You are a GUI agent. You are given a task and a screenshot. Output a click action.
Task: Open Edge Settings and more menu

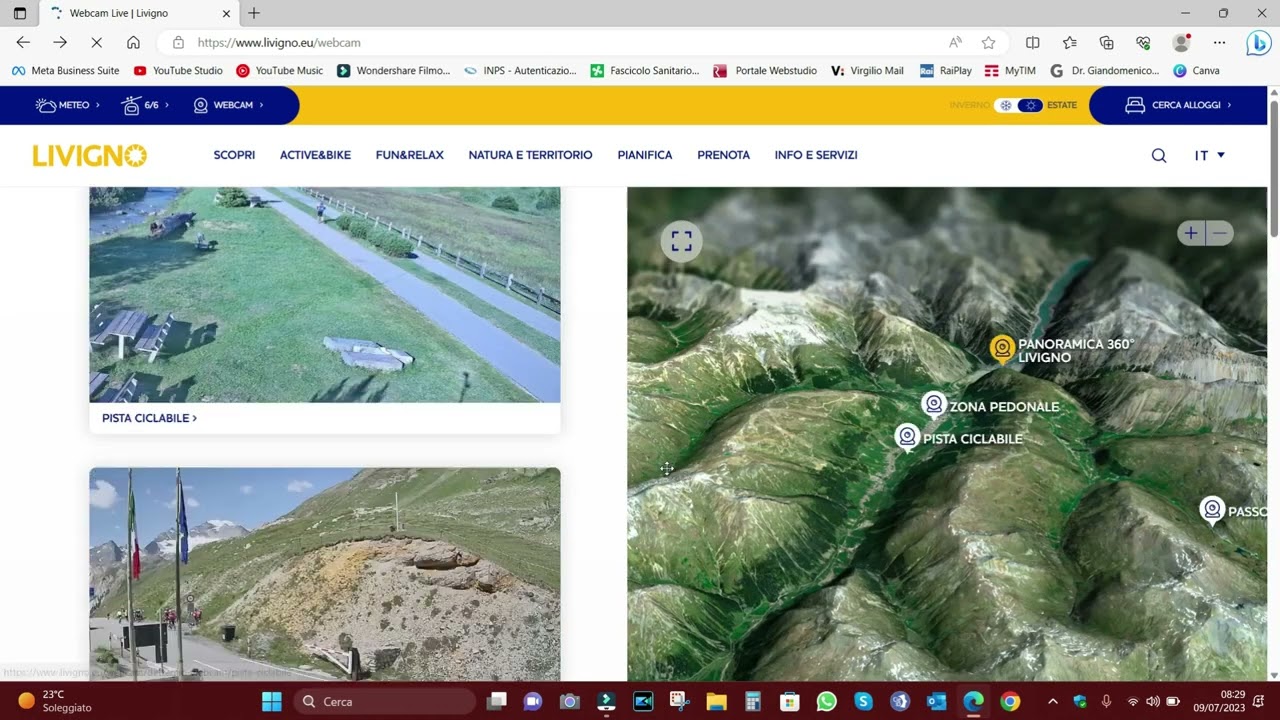pos(1219,42)
